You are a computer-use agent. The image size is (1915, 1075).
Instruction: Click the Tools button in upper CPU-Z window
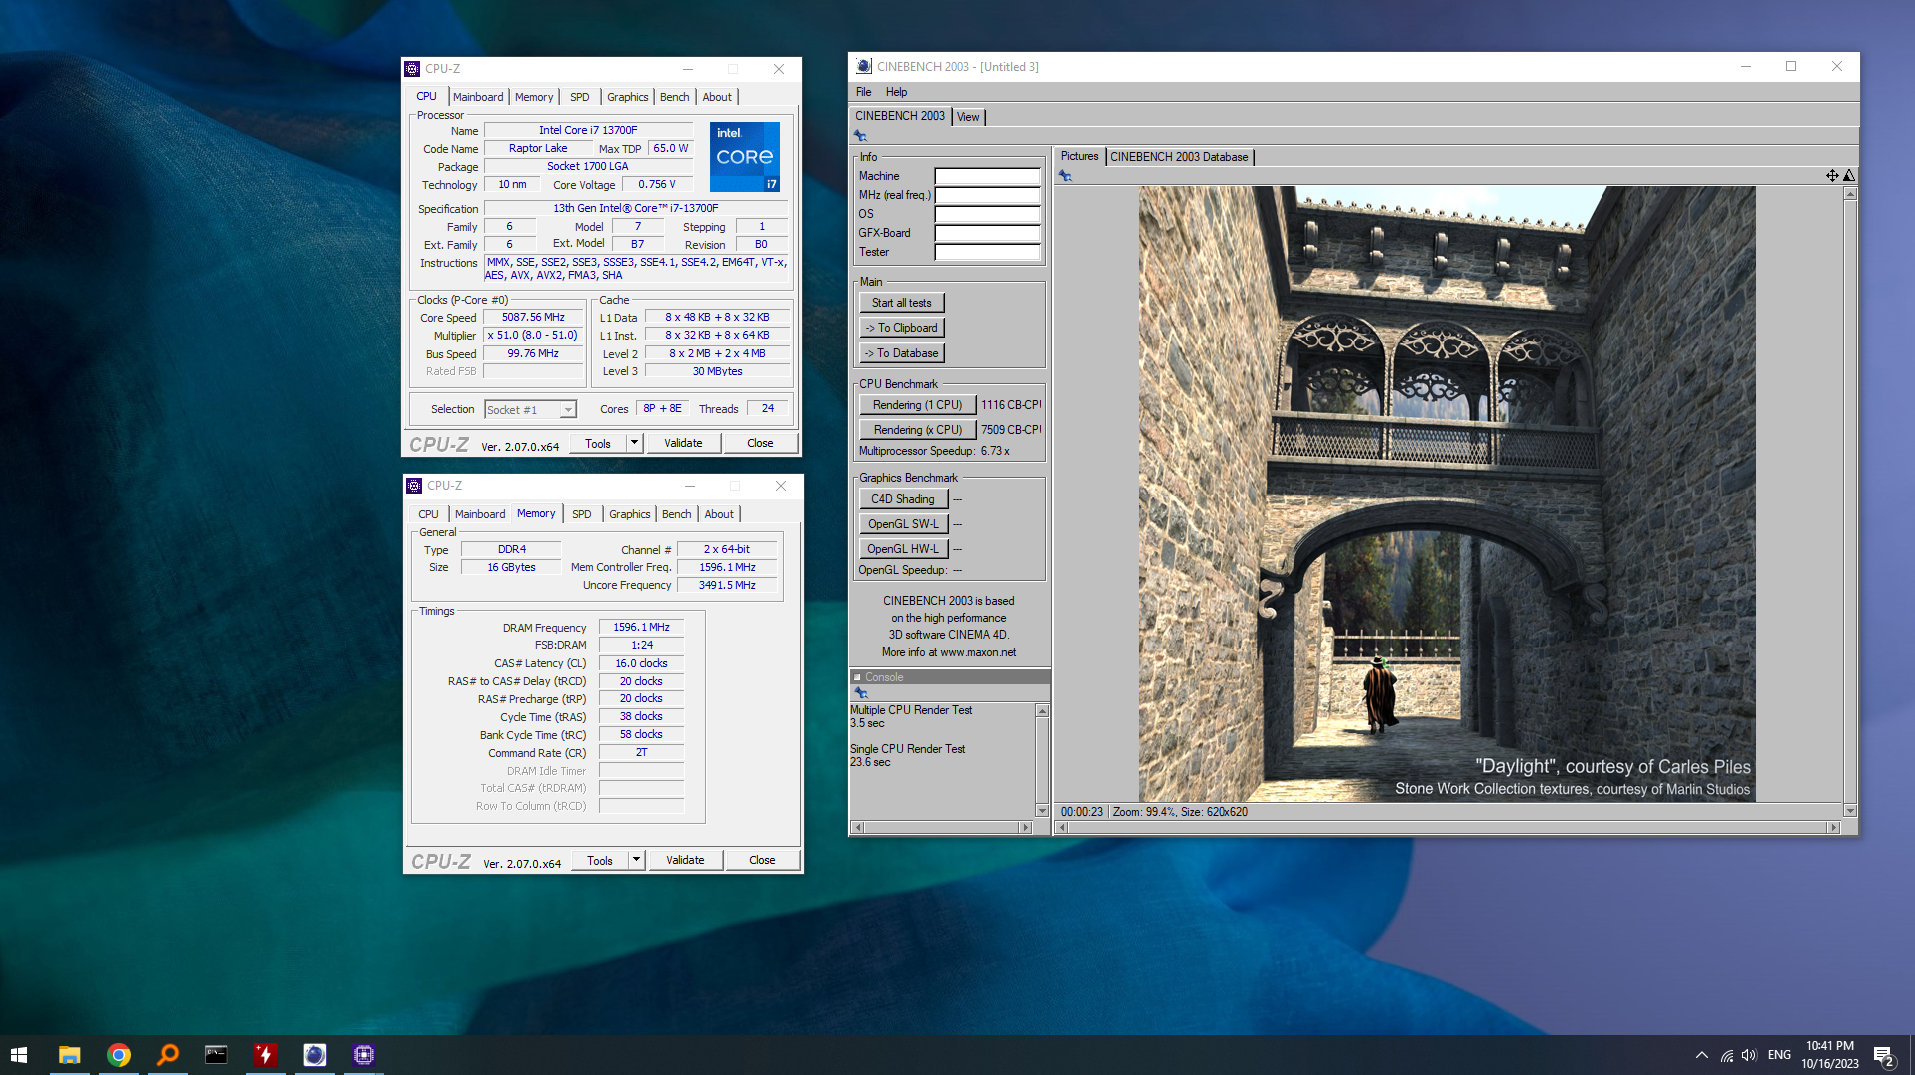coord(598,443)
